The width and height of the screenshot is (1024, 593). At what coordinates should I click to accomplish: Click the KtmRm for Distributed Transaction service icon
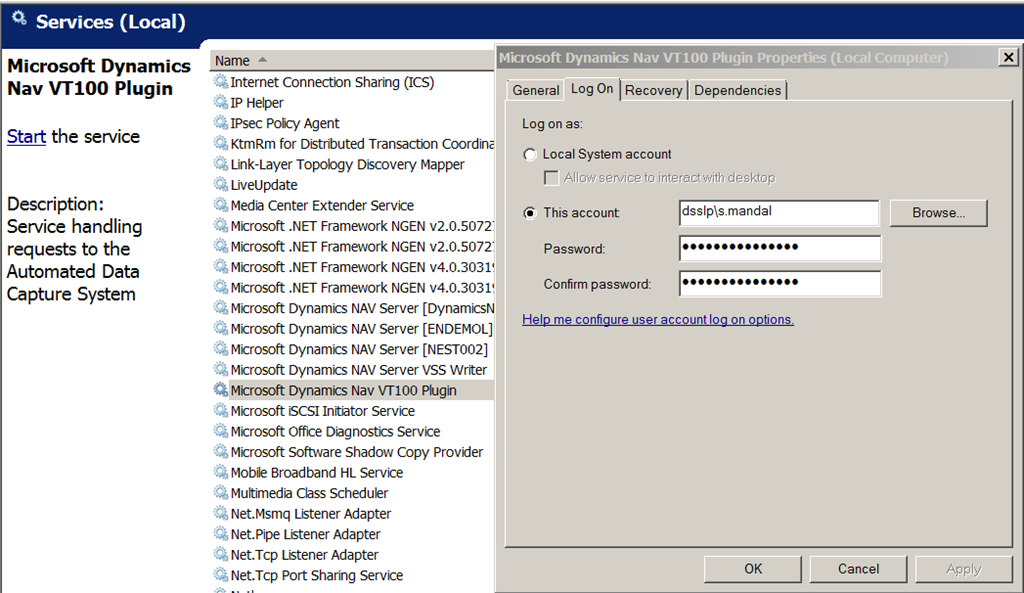tap(221, 144)
